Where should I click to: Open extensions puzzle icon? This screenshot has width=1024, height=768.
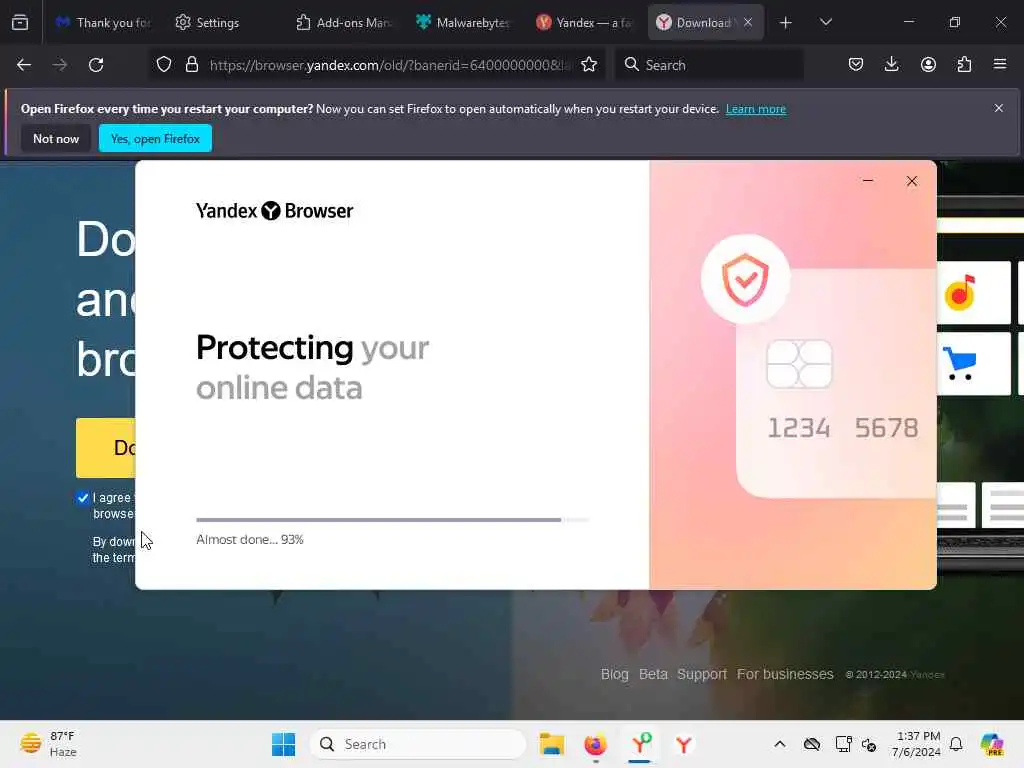coord(964,65)
